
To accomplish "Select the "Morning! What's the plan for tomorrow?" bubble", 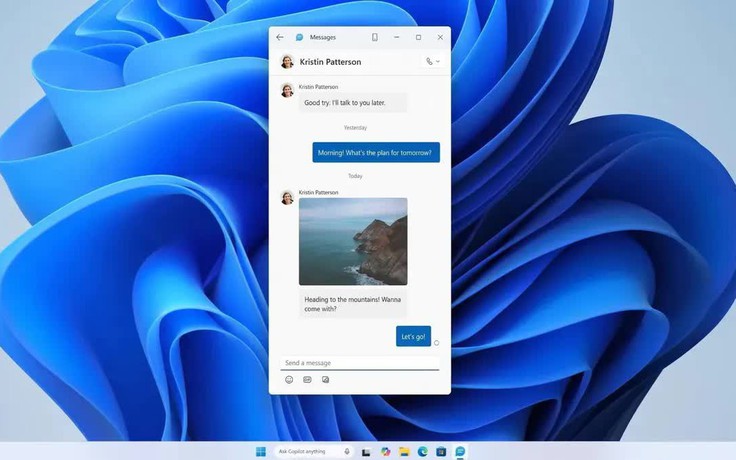I will (376, 153).
